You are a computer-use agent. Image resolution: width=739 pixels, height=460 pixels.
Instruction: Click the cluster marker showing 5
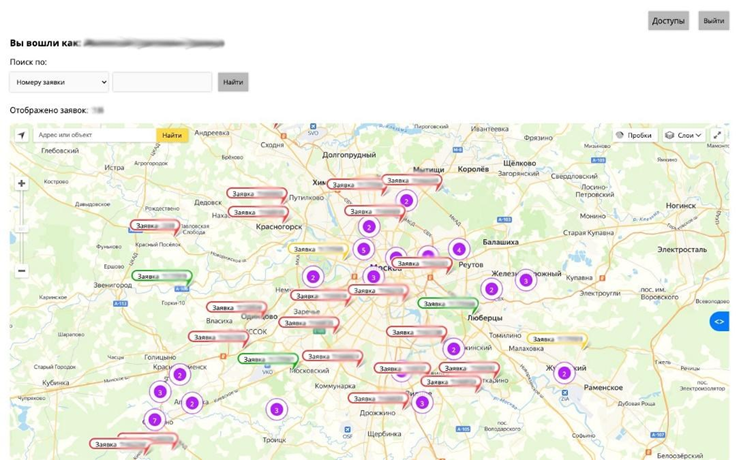(363, 249)
